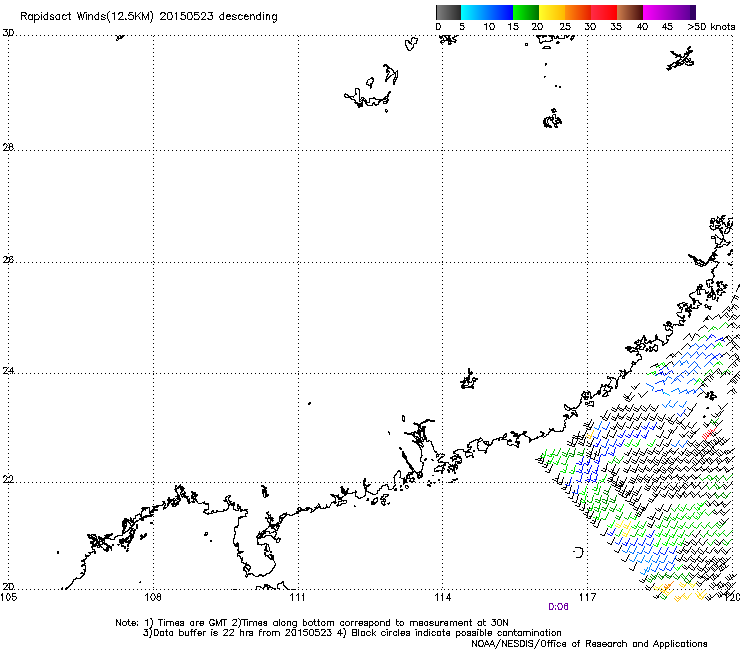Click the '117' longitude axis label
Image resolution: width=740 pixels, height=650 pixels.
[587, 598]
